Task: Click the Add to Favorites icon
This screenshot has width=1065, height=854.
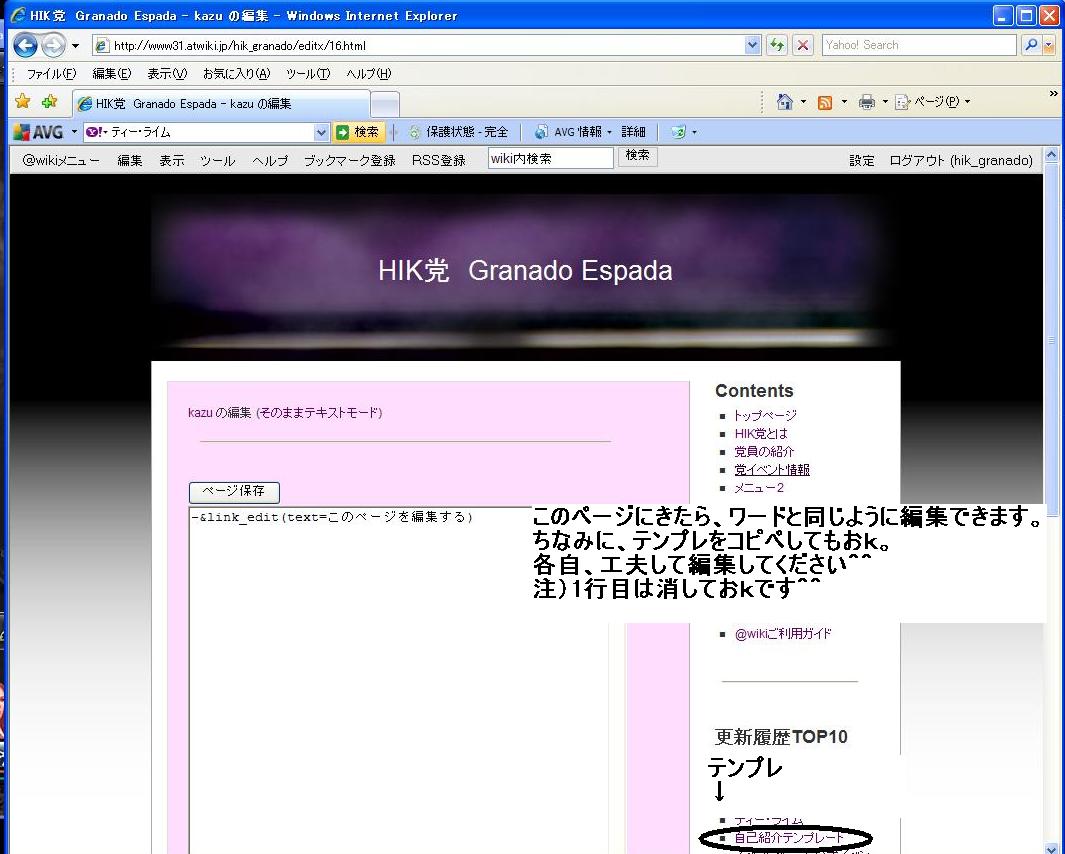Action: click(49, 102)
